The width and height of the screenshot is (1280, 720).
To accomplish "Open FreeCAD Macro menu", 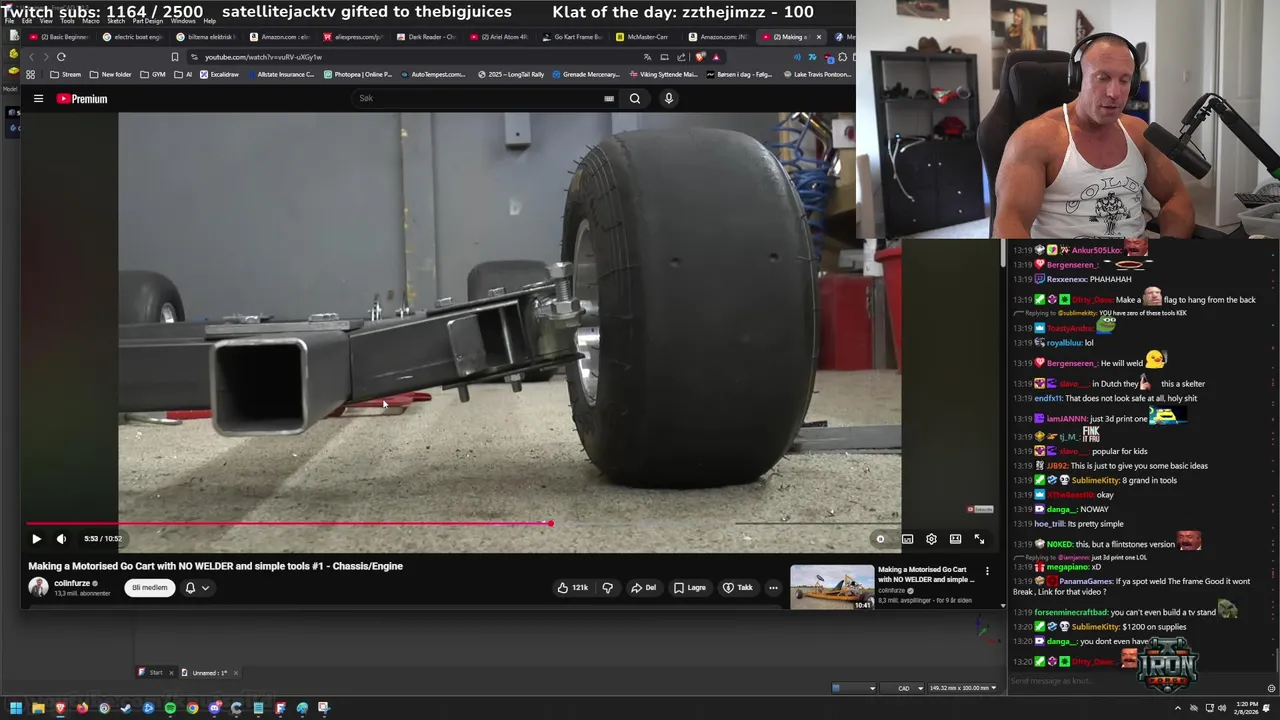I will (x=91, y=21).
